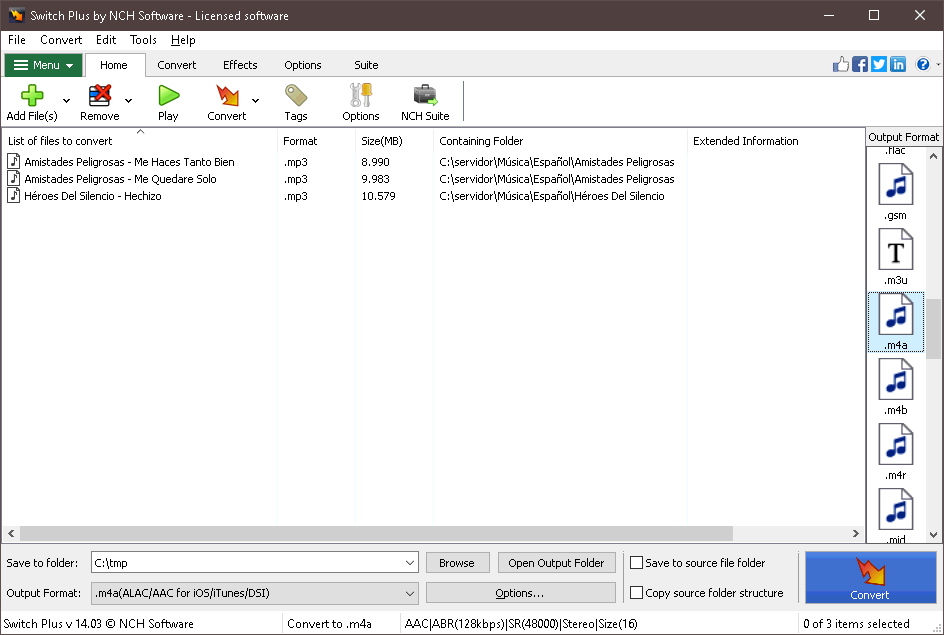Expand the Add File(s) dropdown arrow
944x635 pixels.
point(66,101)
